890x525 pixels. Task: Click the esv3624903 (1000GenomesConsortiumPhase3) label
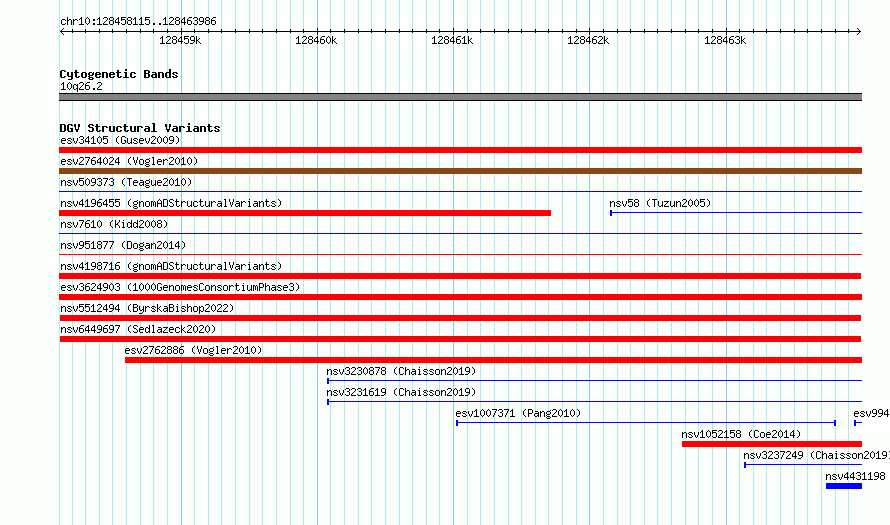coord(180,287)
